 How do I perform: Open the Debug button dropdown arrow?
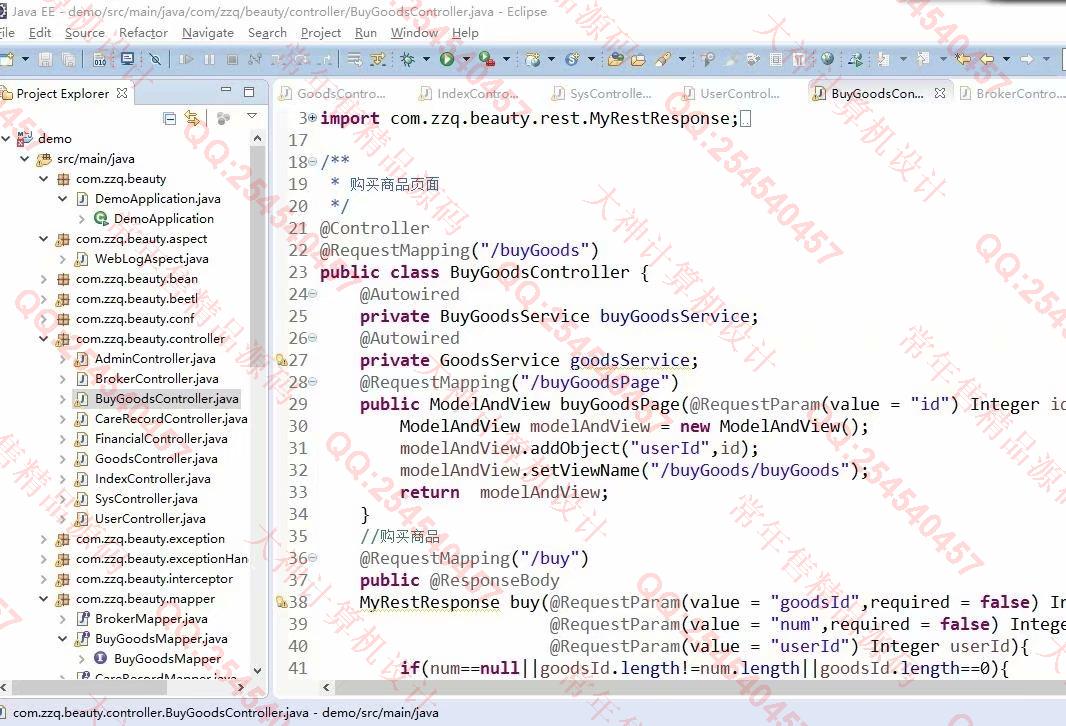pyautogui.click(x=426, y=60)
